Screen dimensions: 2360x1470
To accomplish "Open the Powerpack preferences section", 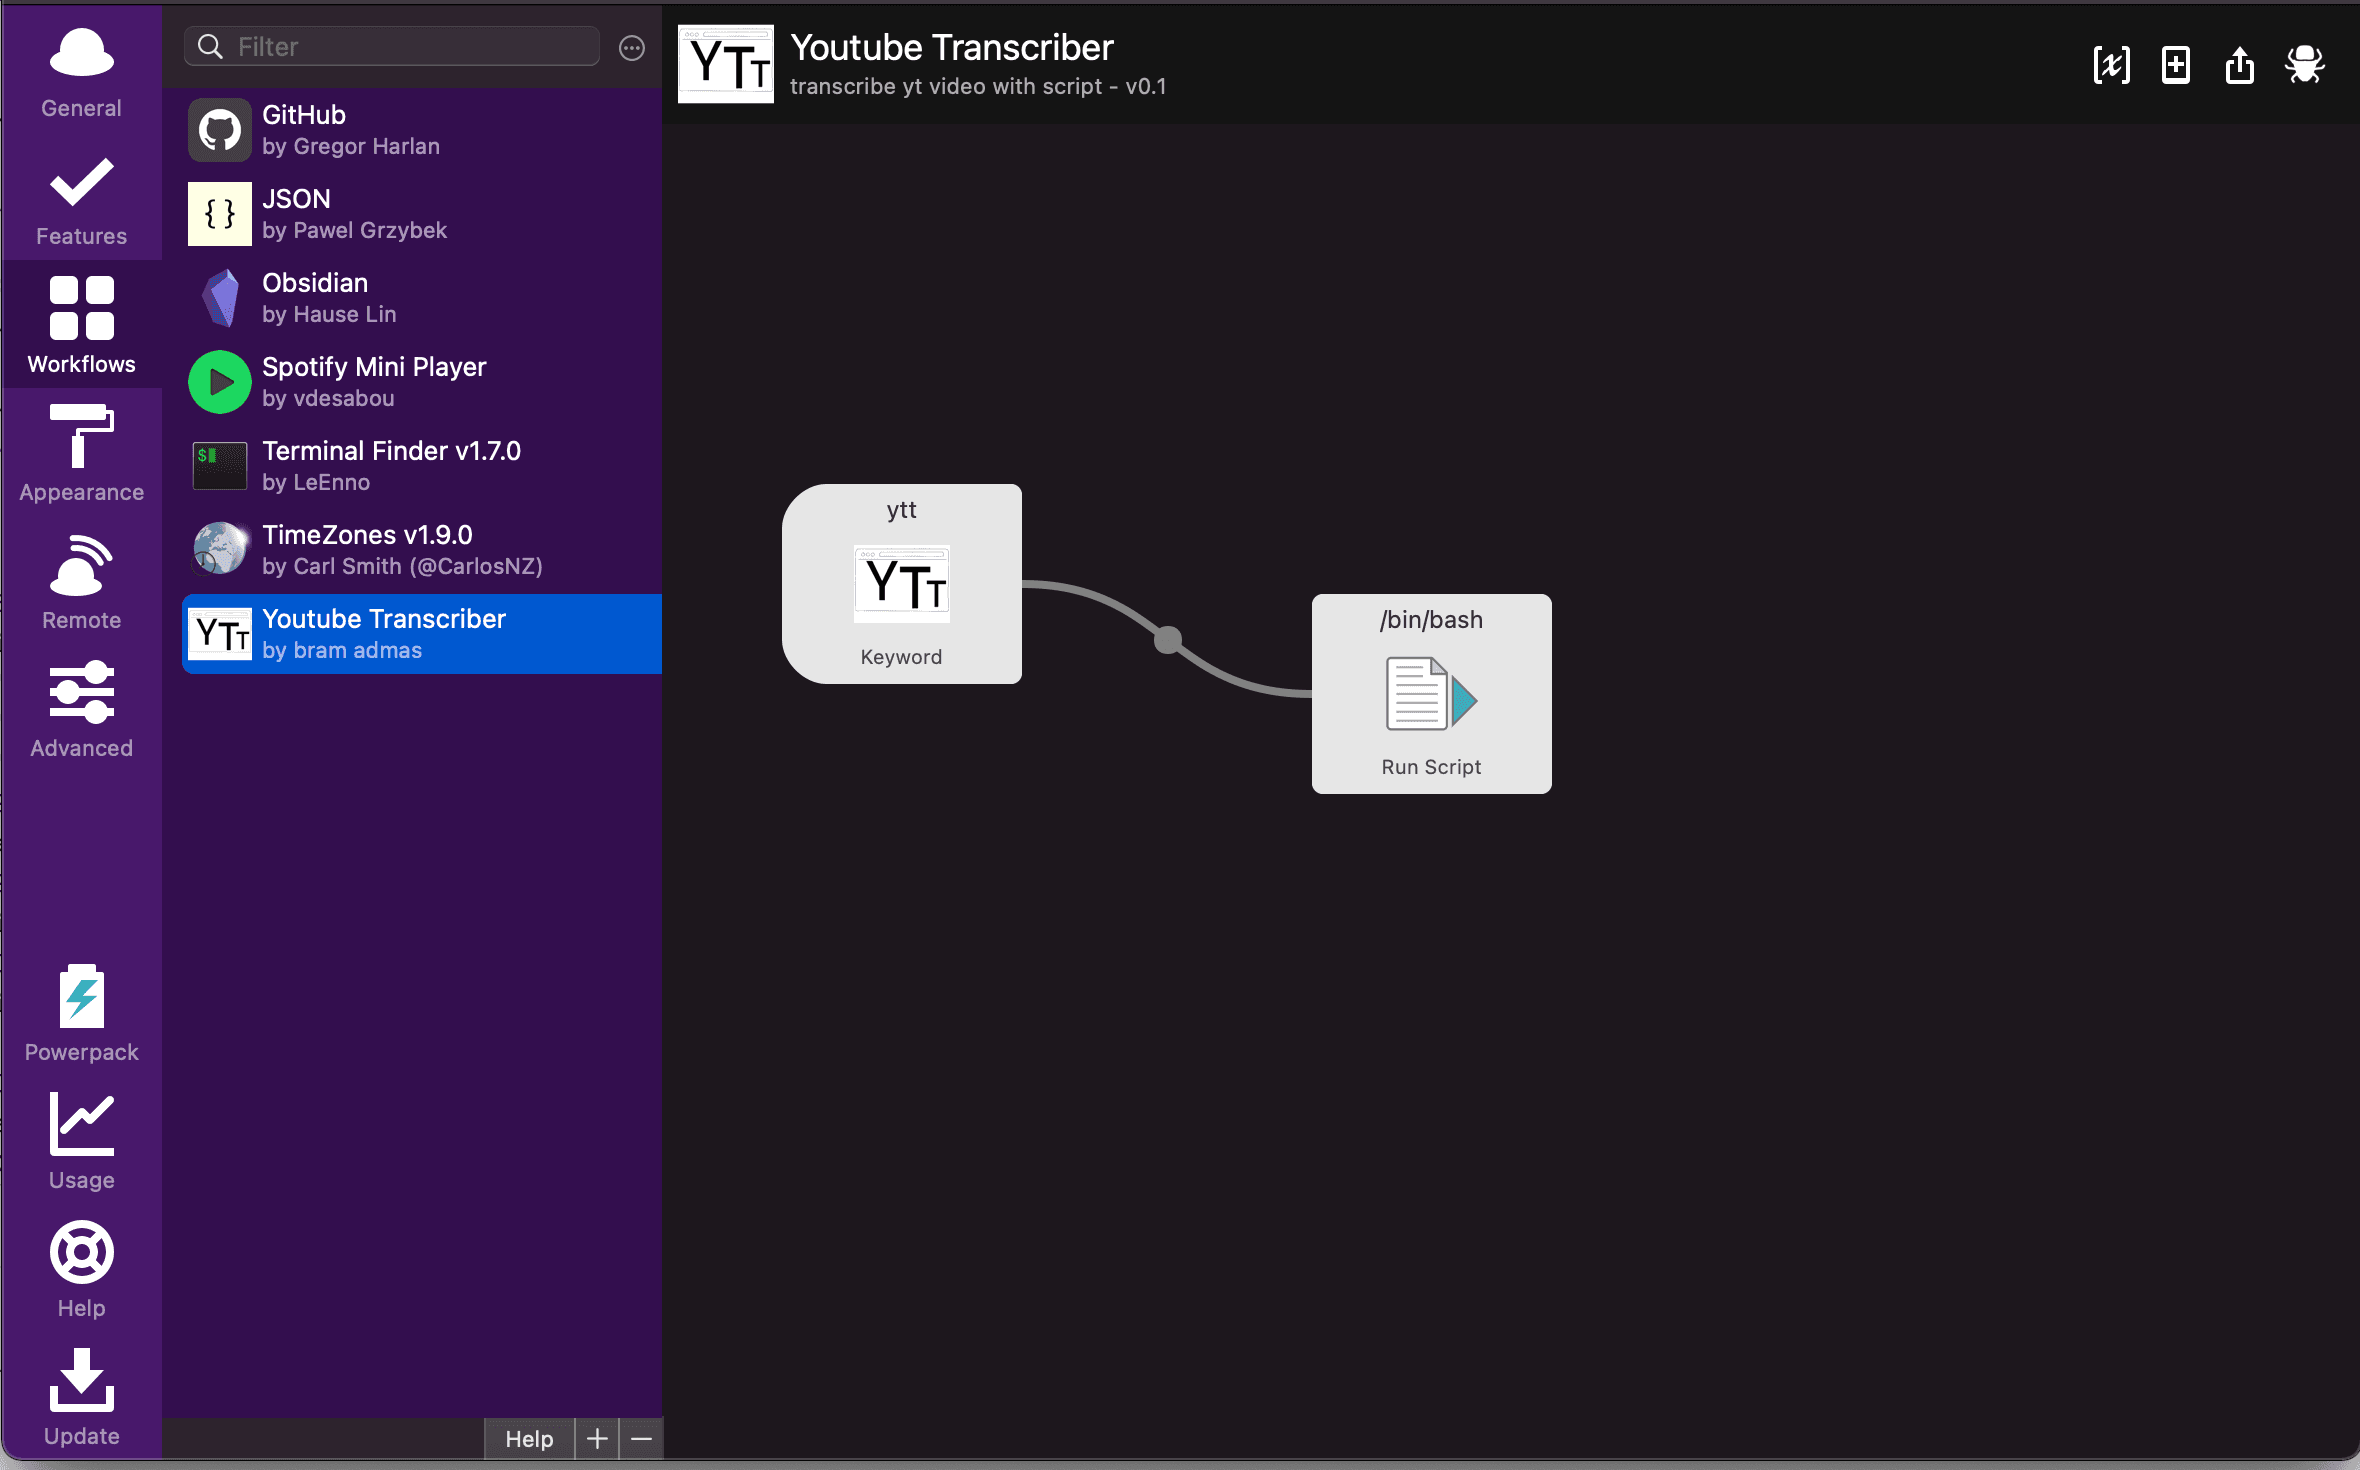I will point(81,1013).
